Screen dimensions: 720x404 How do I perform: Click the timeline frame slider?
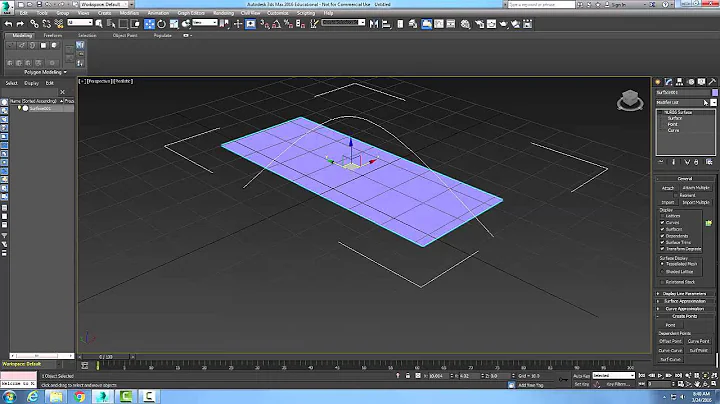click(x=106, y=357)
